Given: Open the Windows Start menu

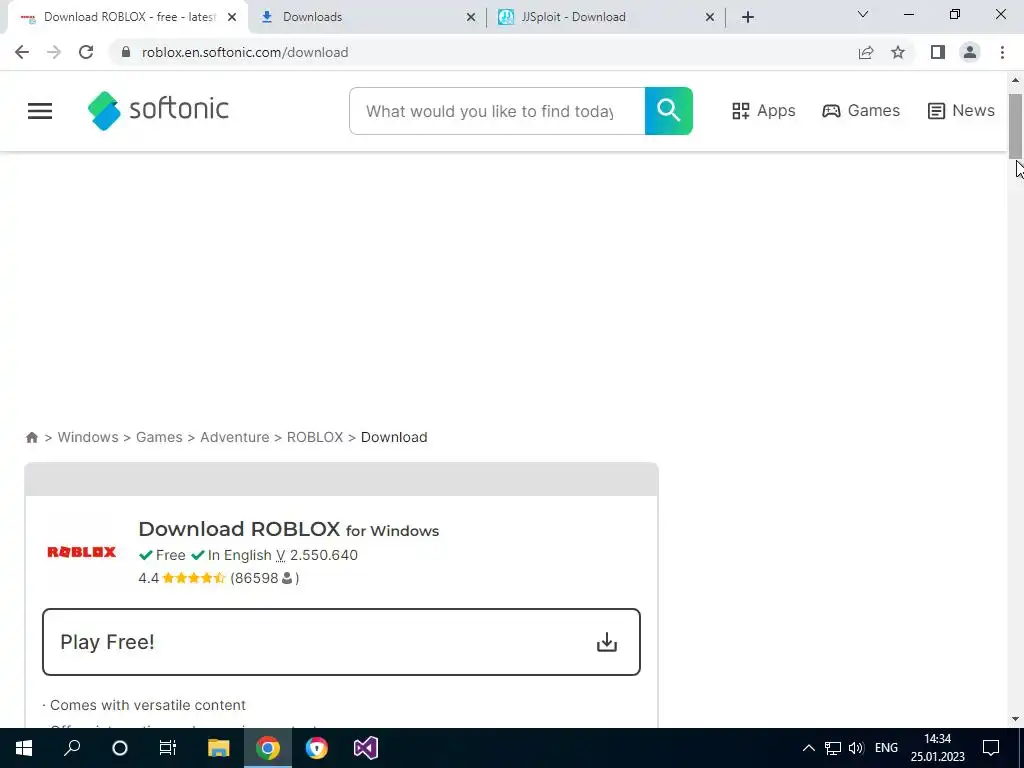Looking at the screenshot, I should pos(24,748).
